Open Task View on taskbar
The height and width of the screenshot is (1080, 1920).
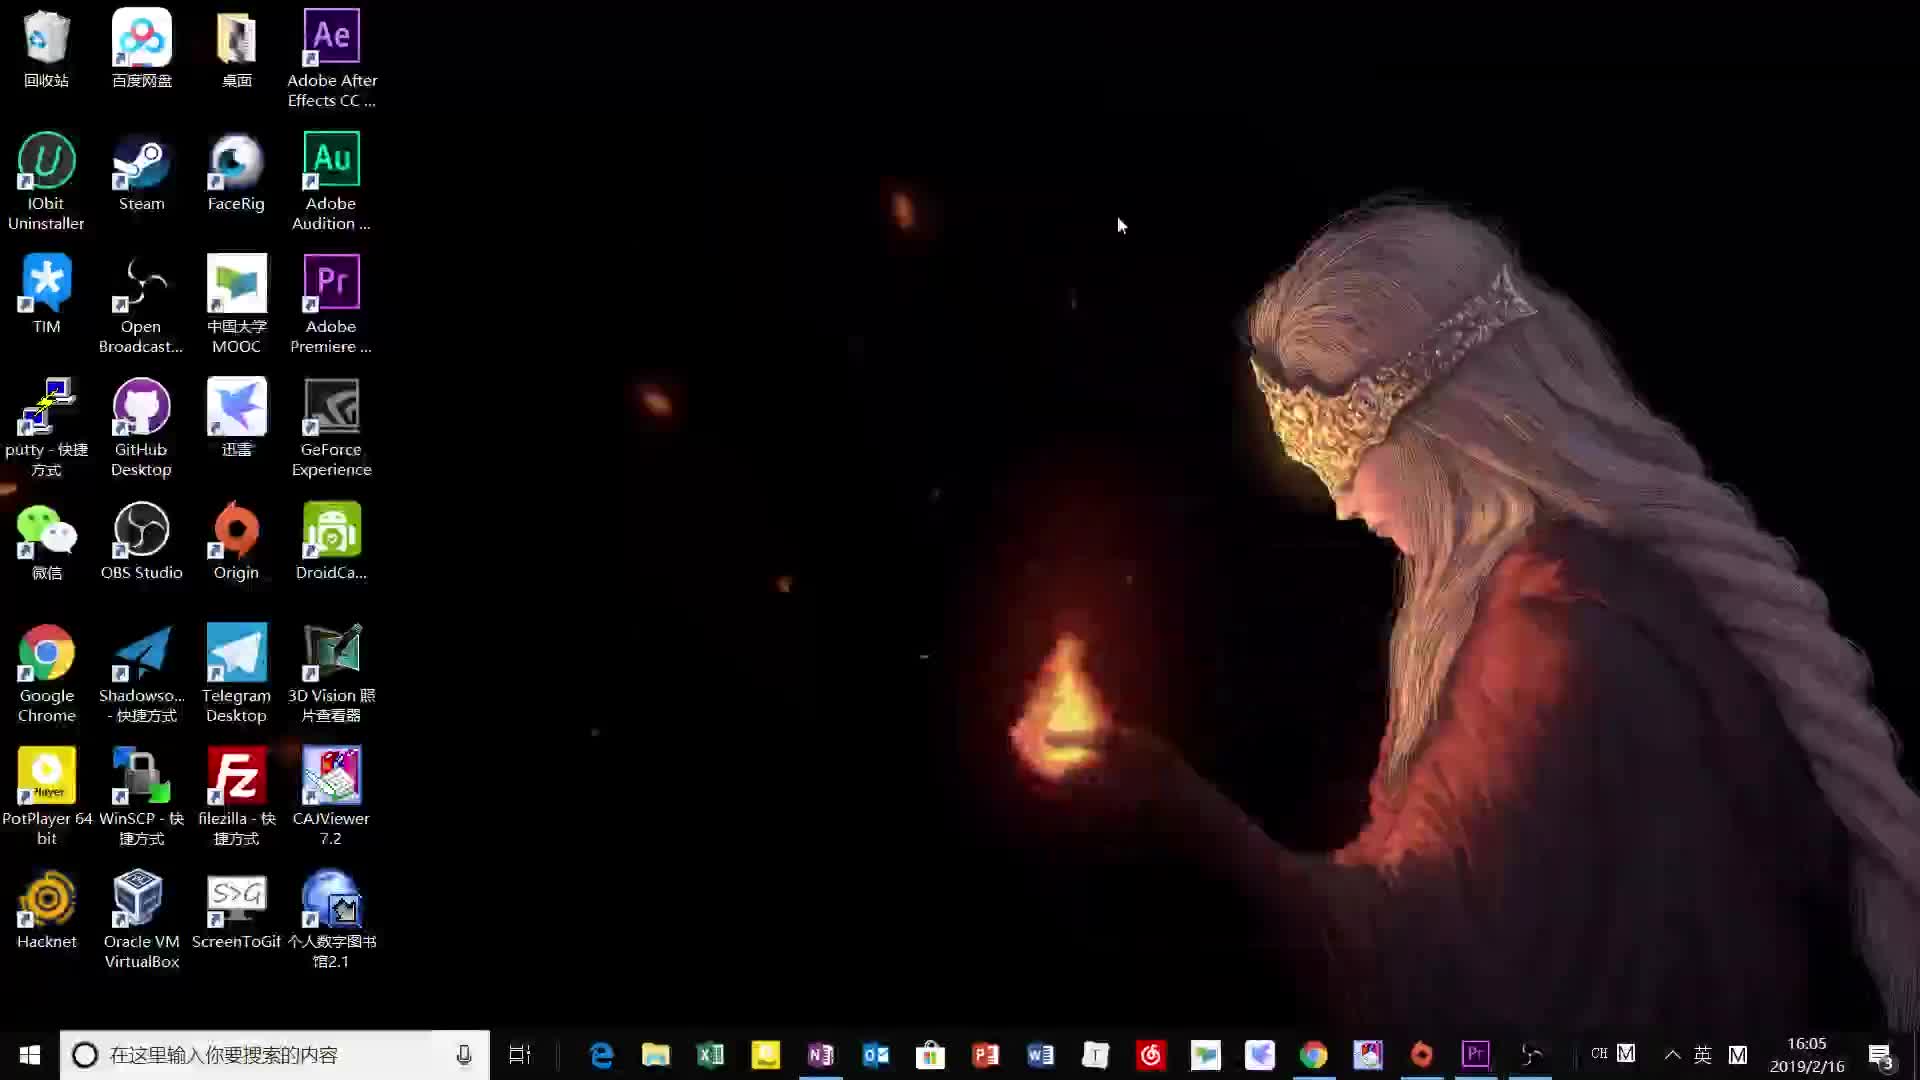click(x=520, y=1054)
